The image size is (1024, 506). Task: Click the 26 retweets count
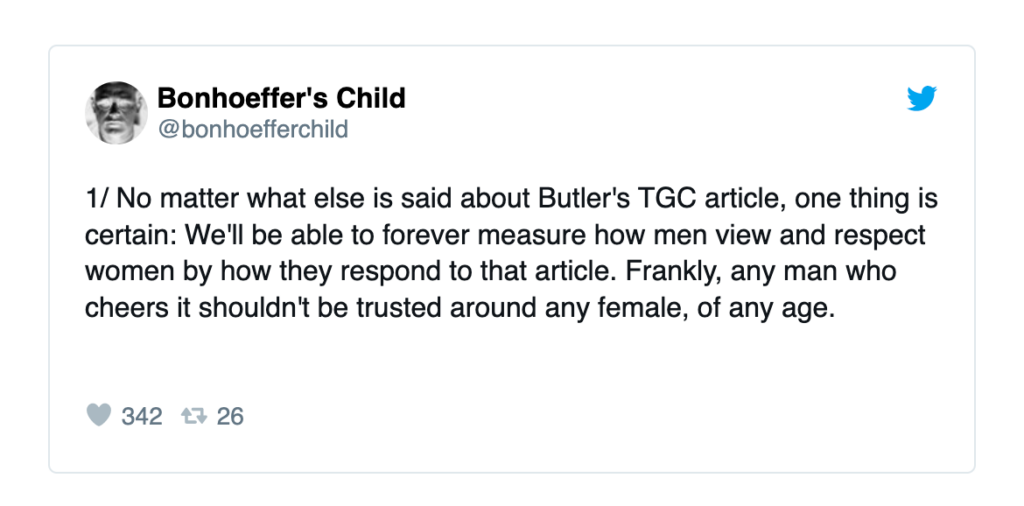[230, 416]
